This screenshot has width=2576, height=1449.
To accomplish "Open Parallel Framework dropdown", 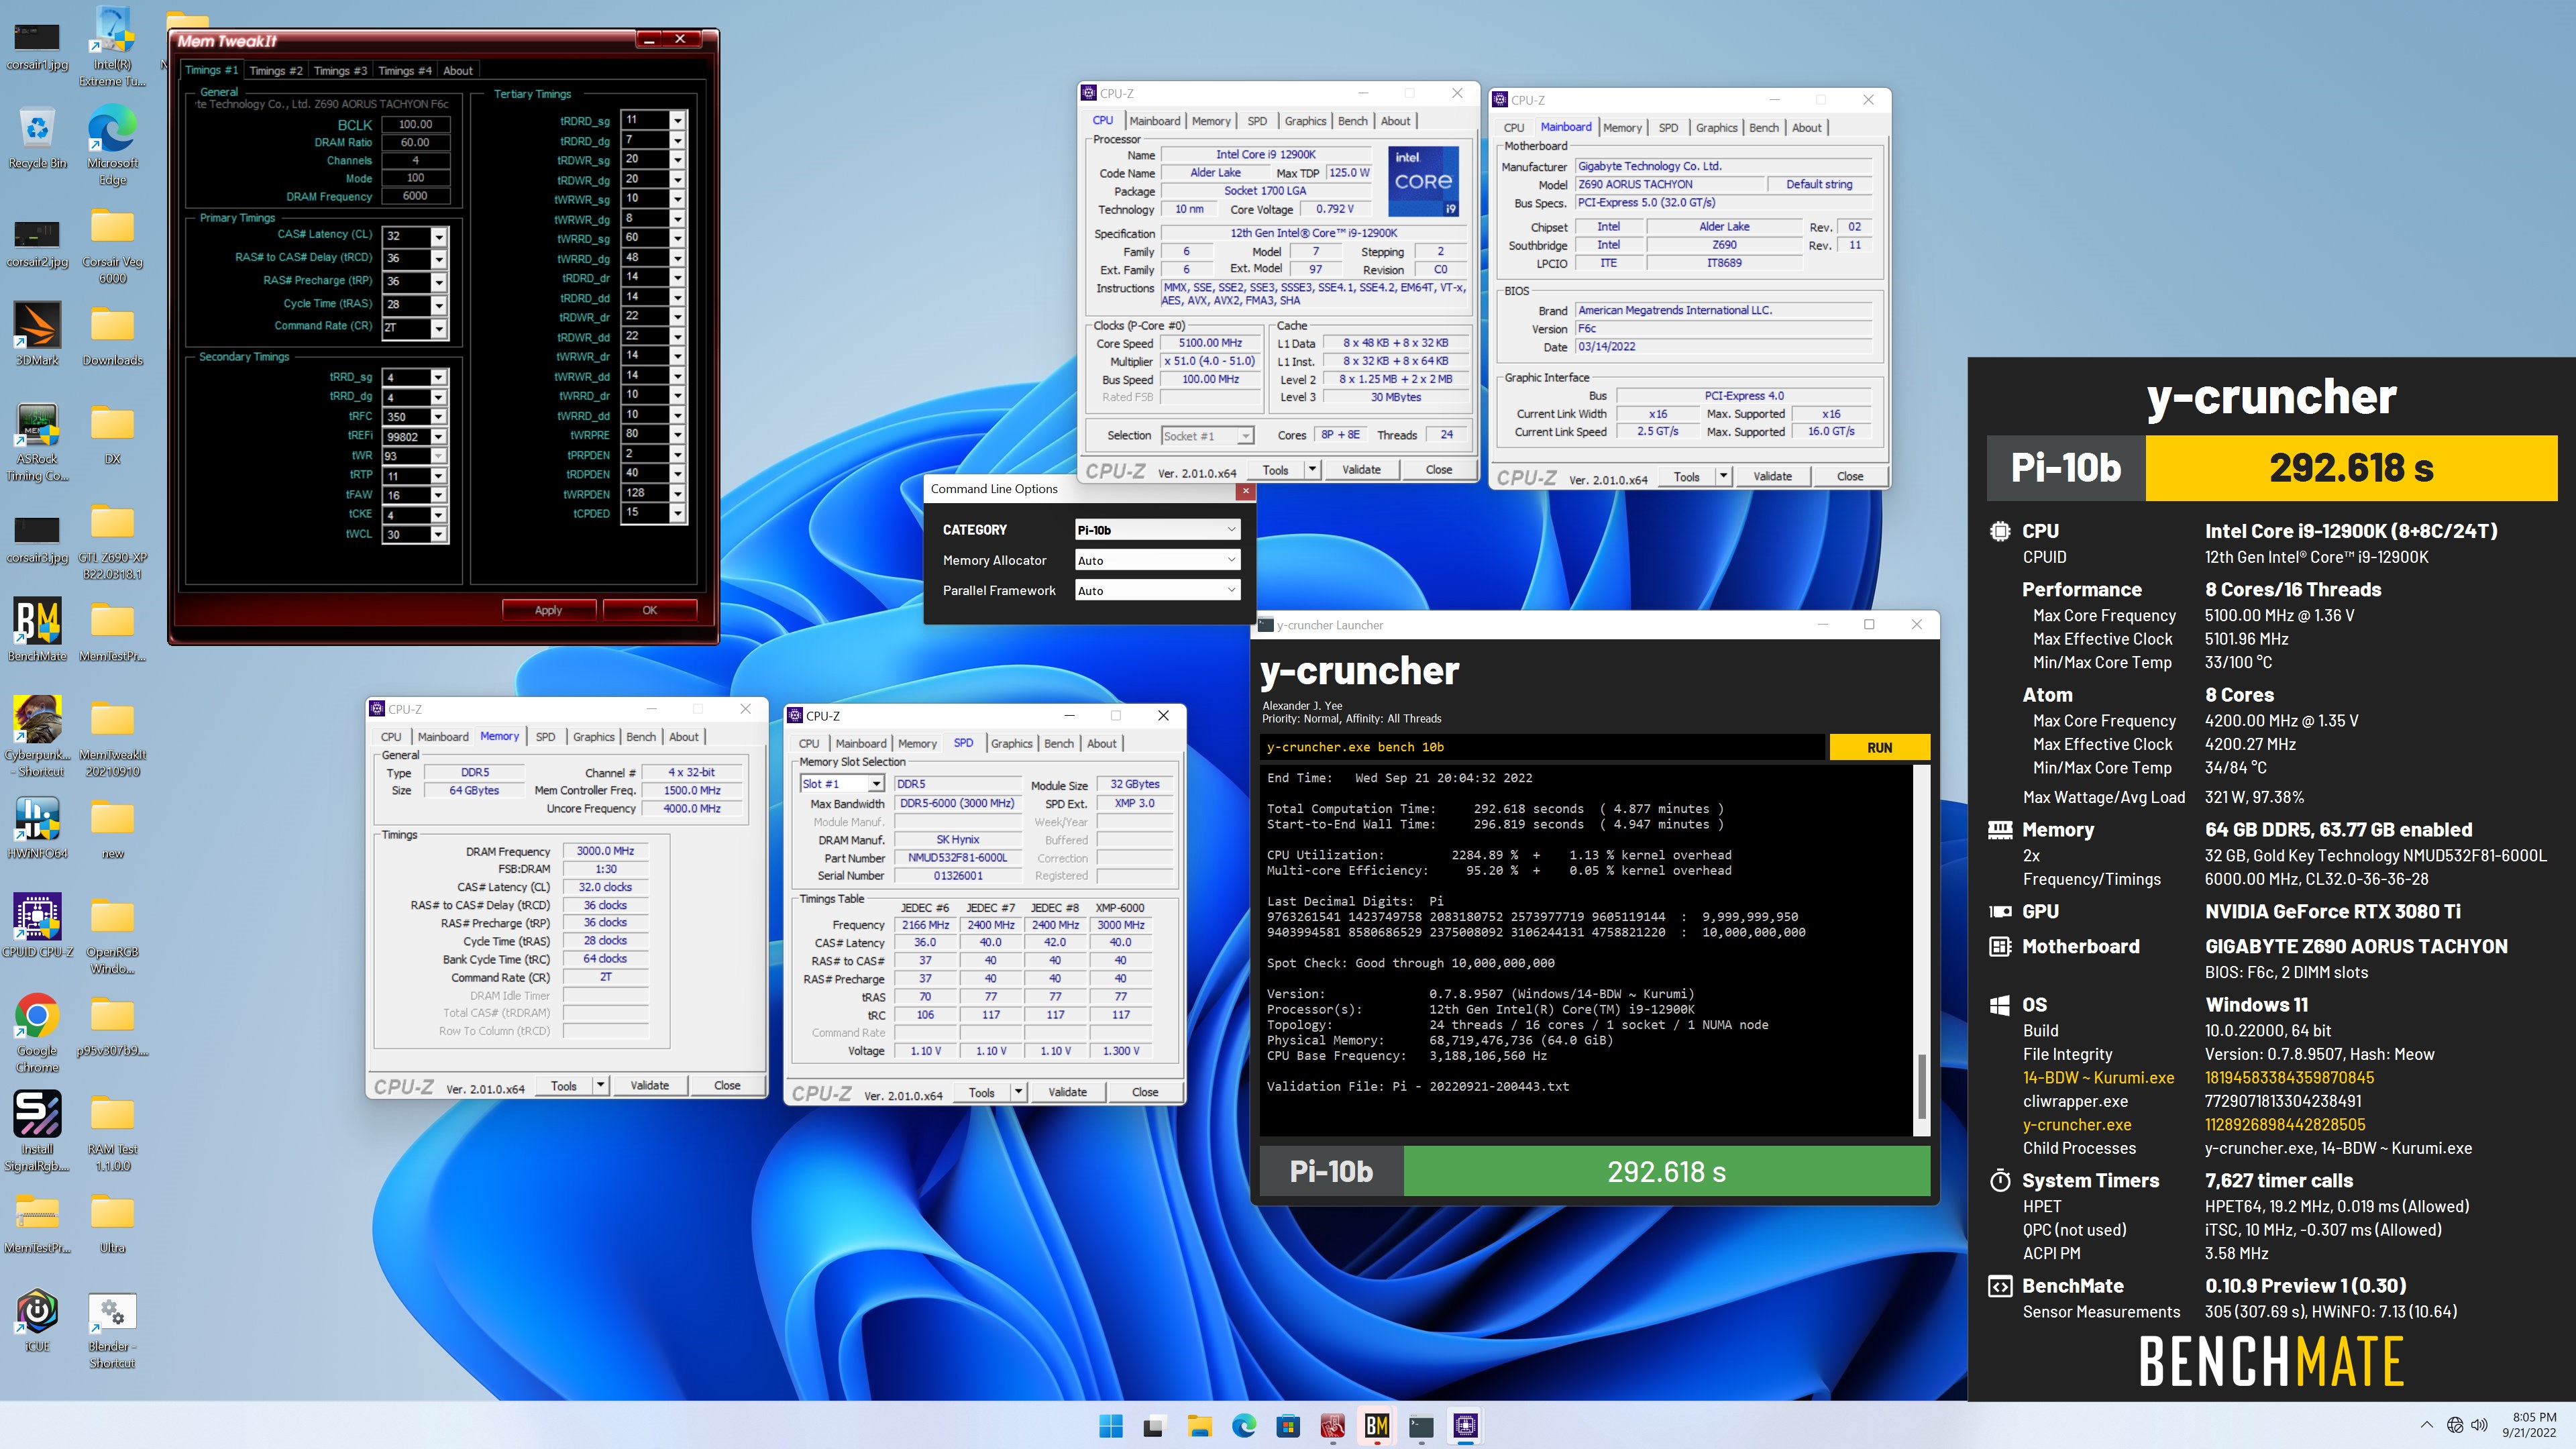I will point(1157,590).
